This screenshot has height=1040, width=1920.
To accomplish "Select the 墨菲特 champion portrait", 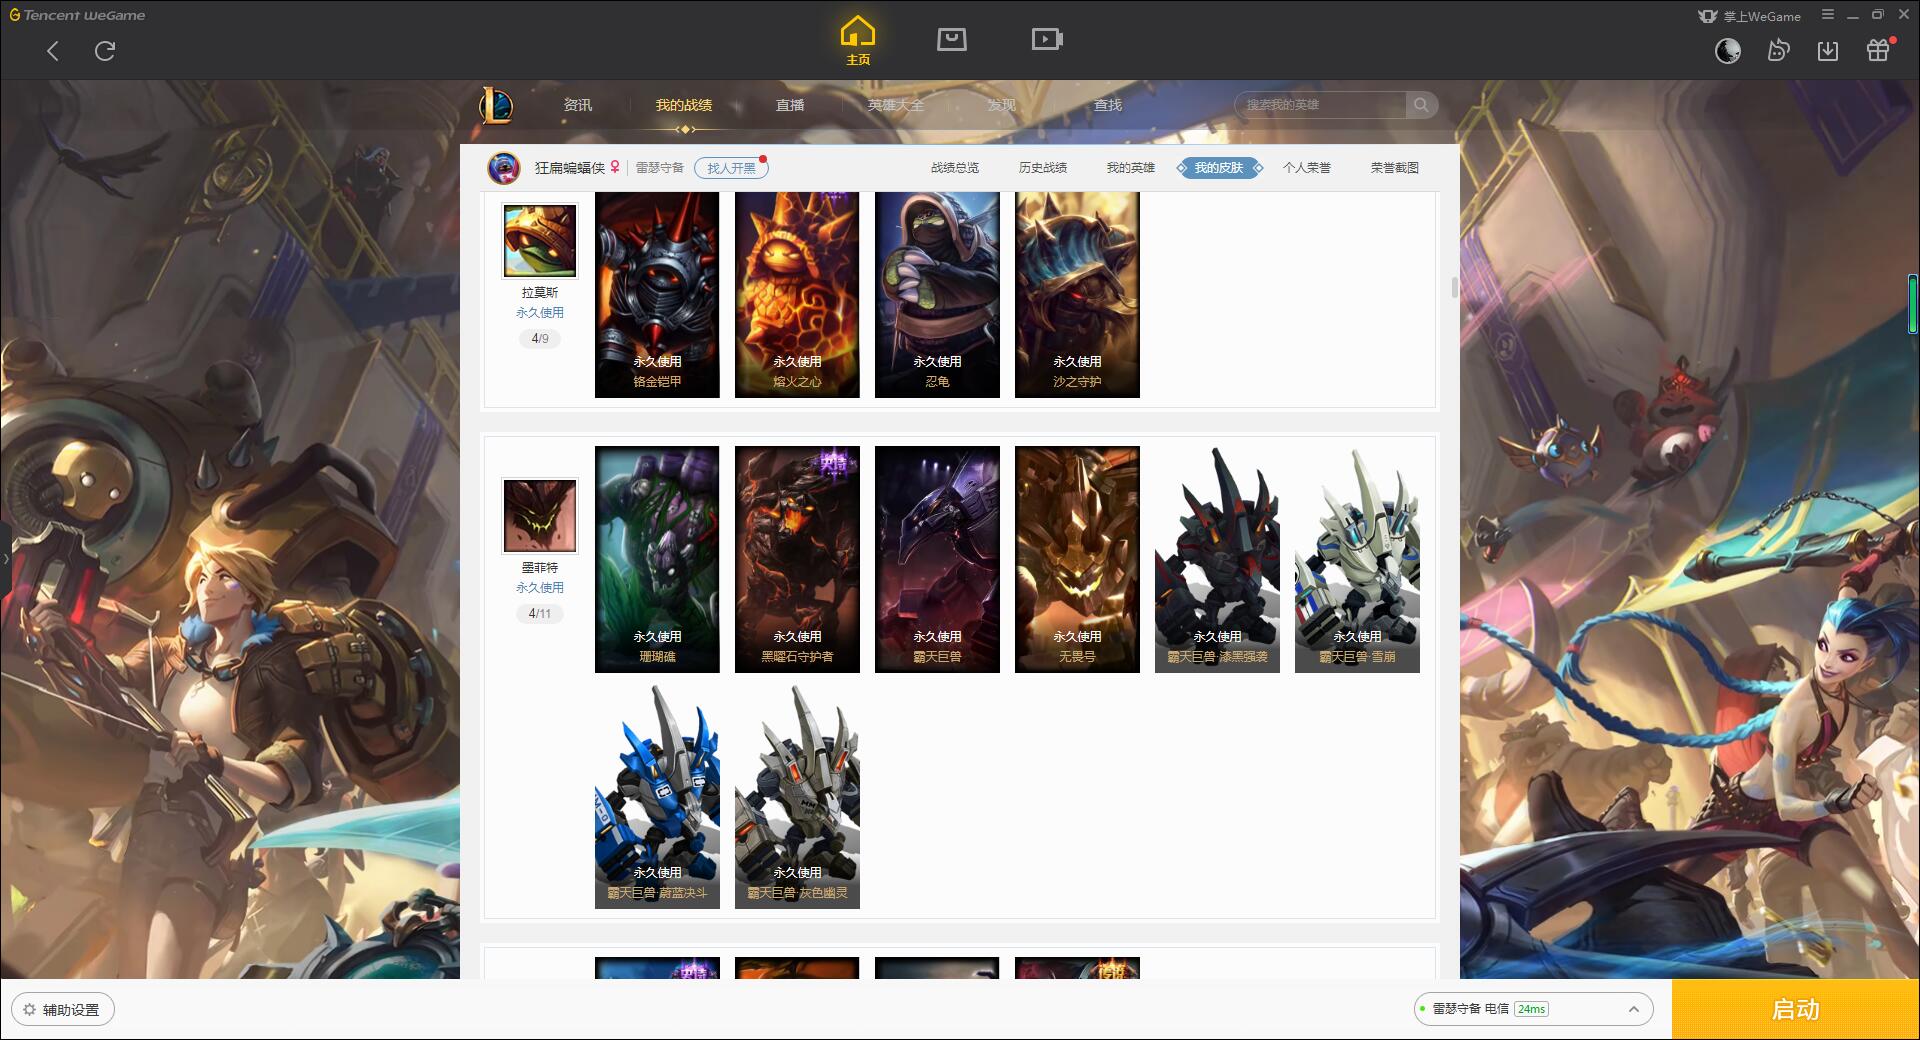I will pyautogui.click(x=539, y=516).
